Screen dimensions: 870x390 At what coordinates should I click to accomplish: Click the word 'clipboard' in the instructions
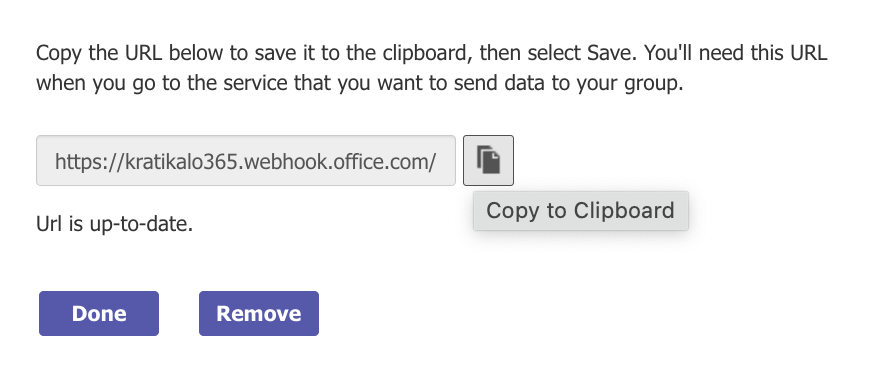427,54
